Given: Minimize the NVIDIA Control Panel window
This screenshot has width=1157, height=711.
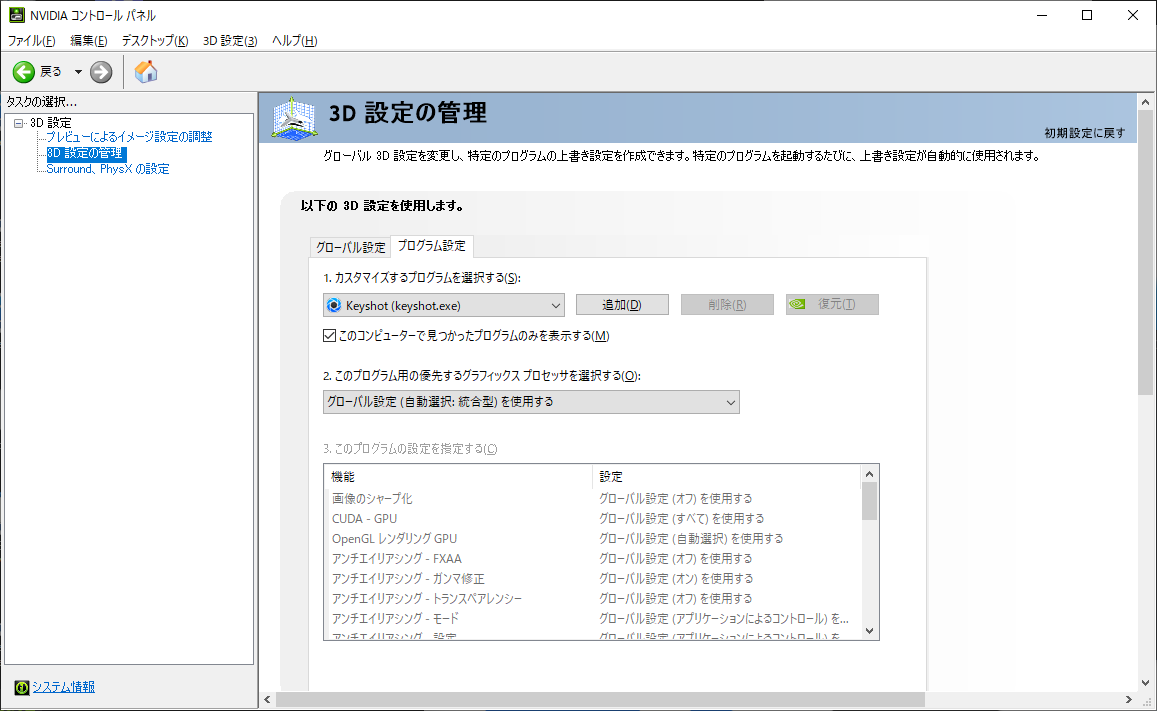Looking at the screenshot, I should pos(1042,15).
